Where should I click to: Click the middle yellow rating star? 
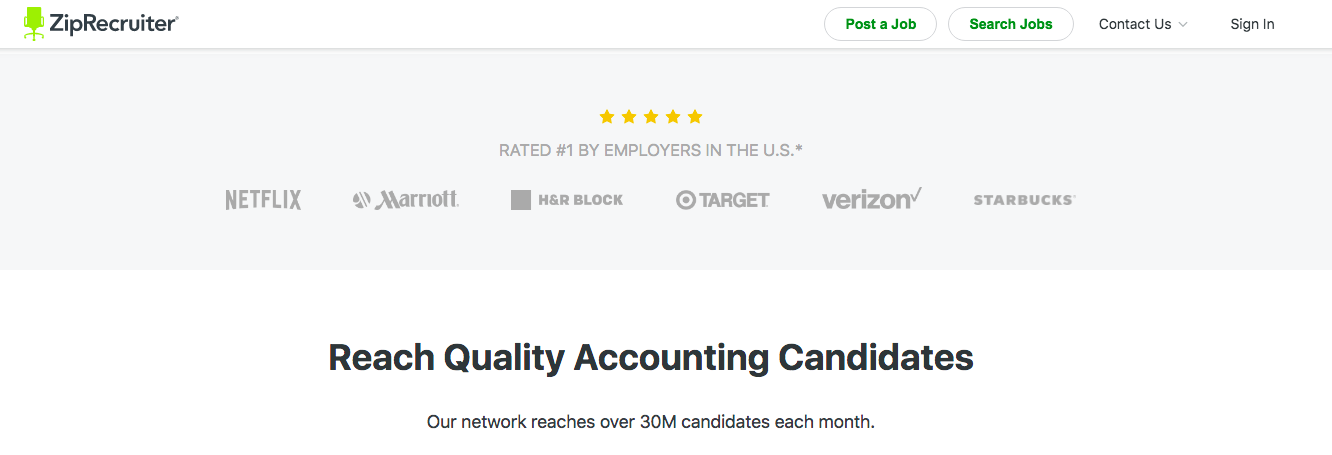point(651,117)
